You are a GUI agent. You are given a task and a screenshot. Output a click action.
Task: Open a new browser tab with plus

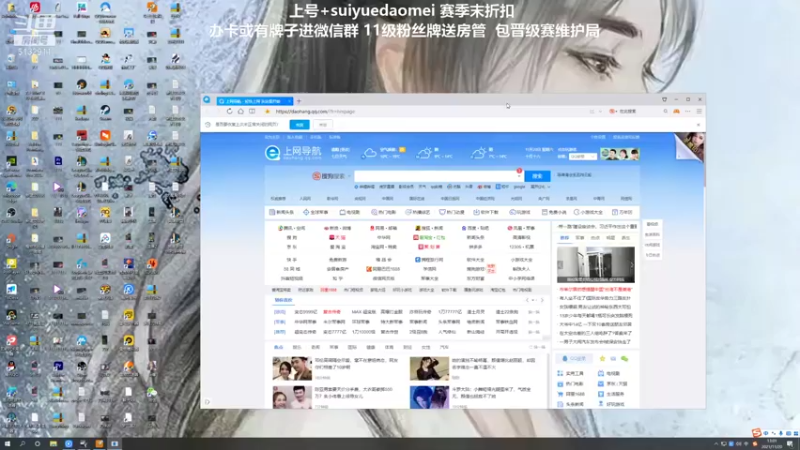[299, 101]
